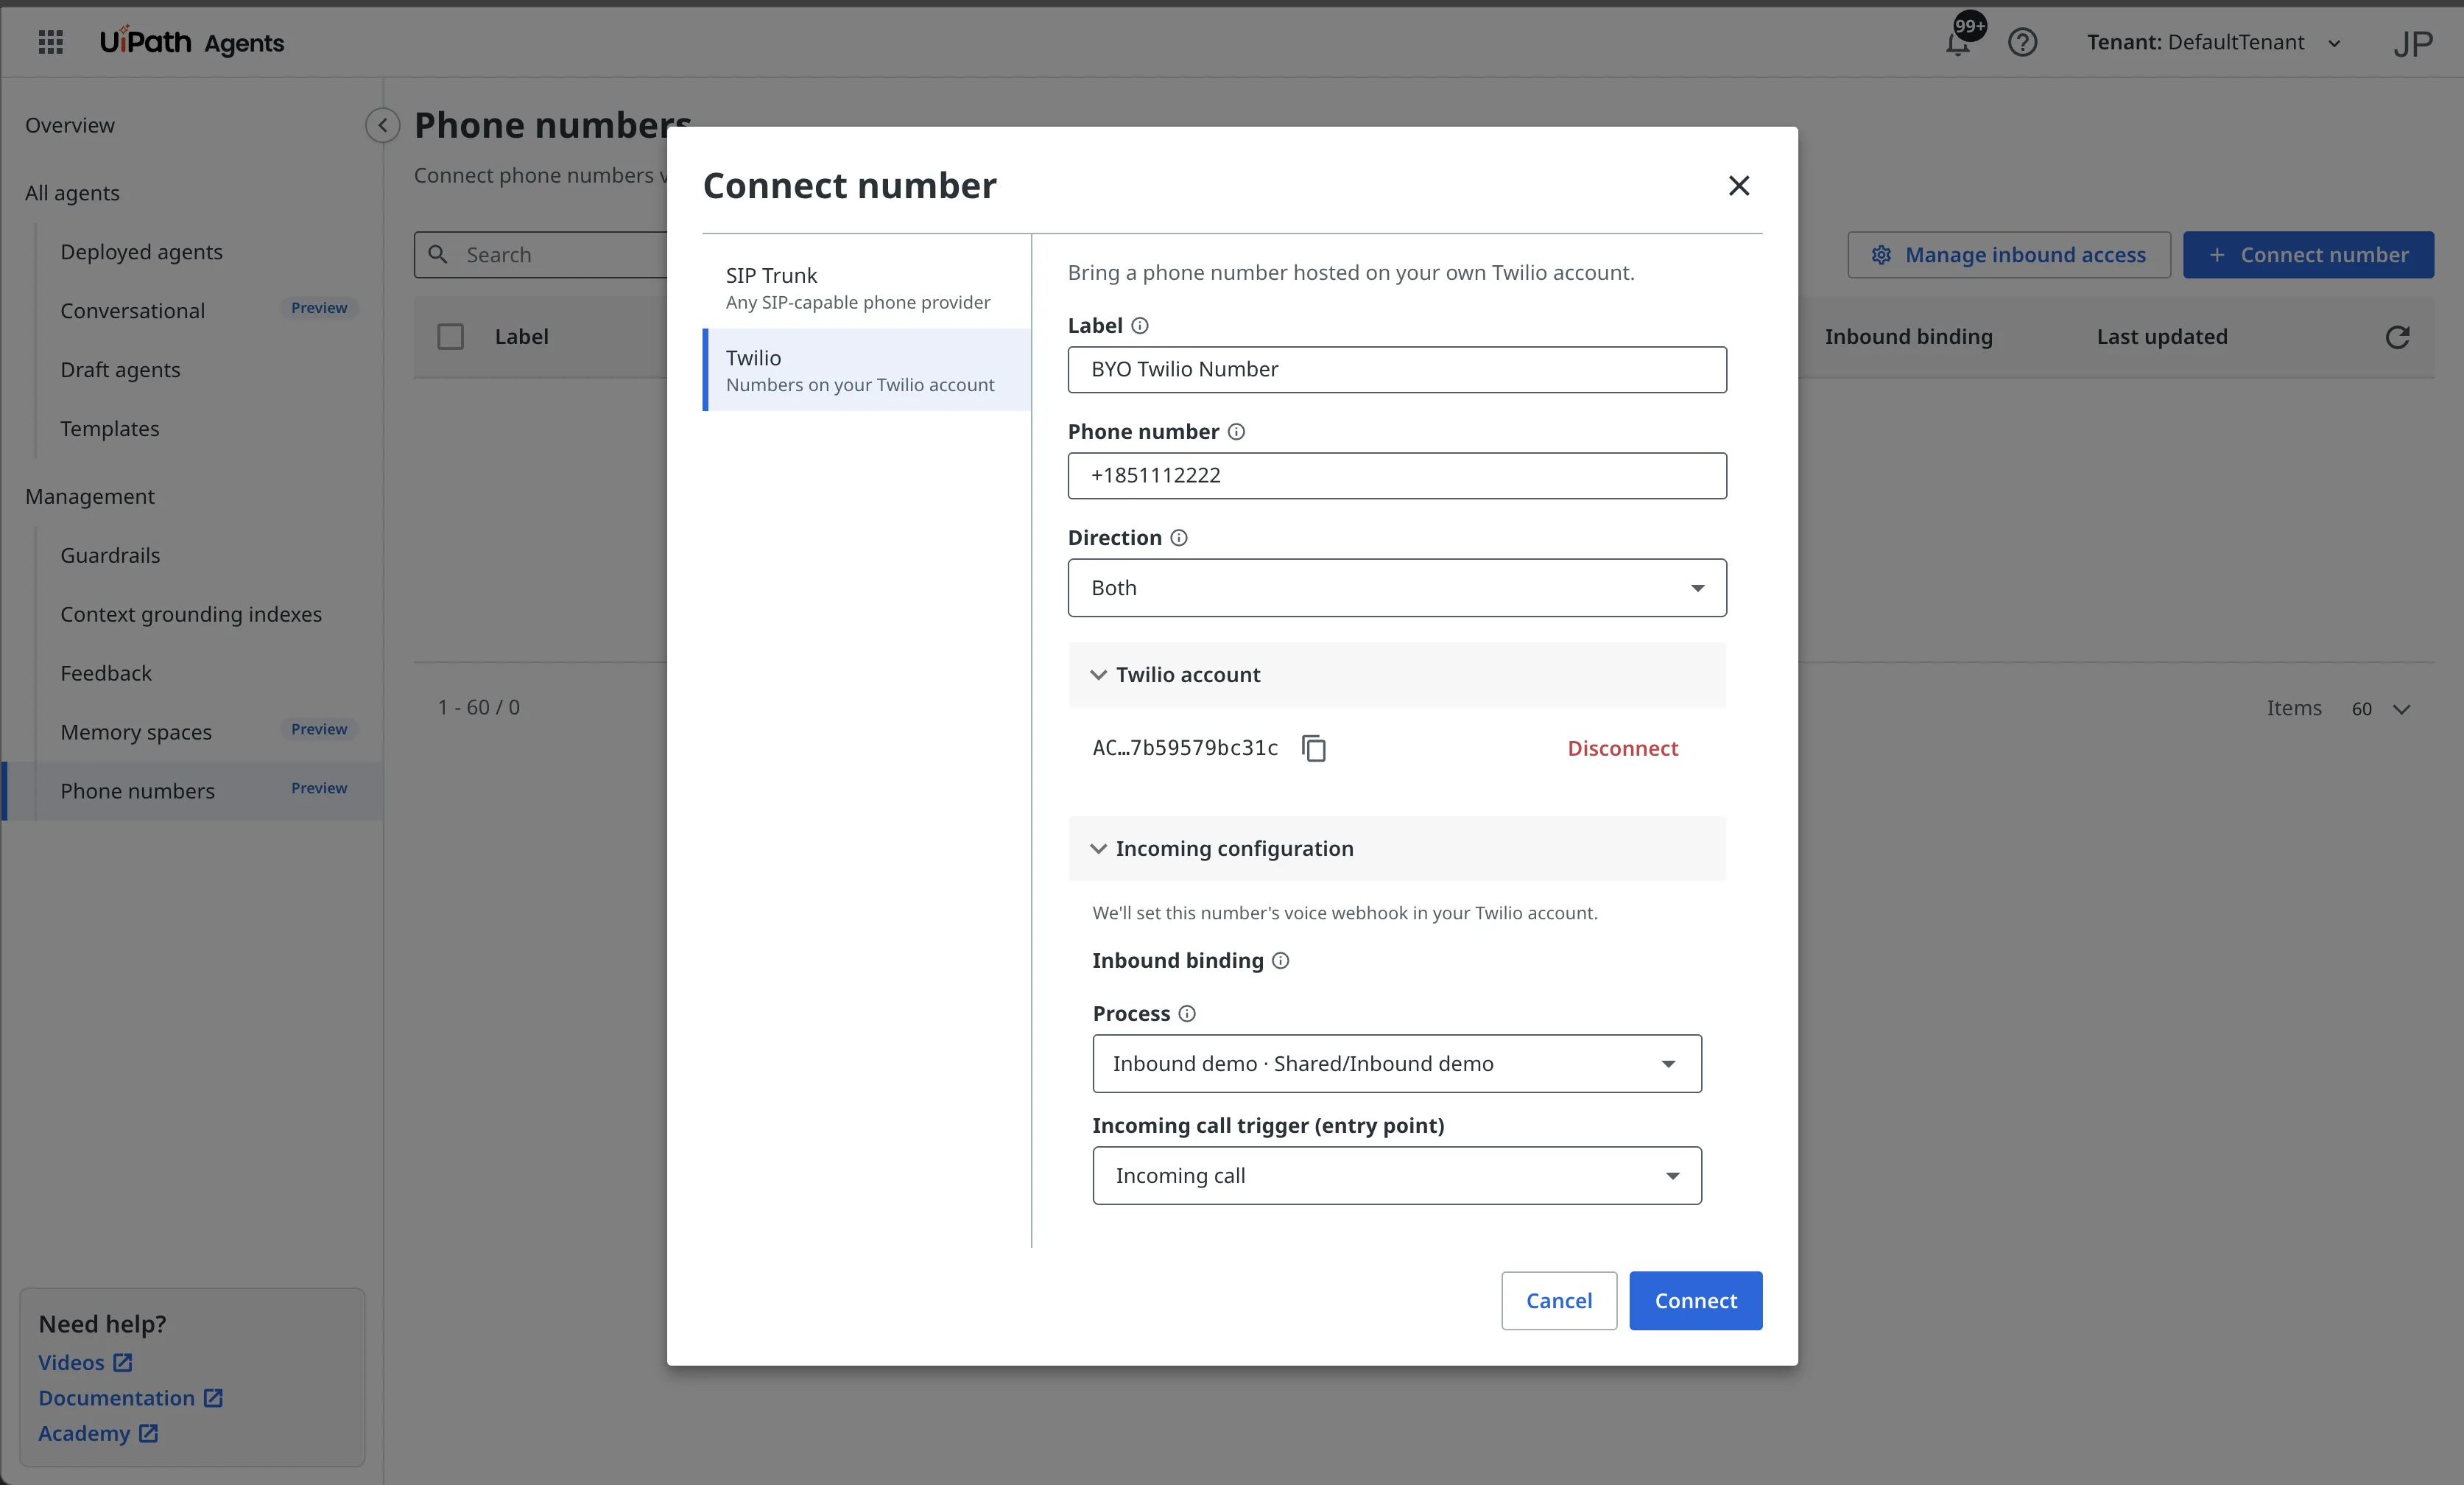Show info tooltip next to Direction
This screenshot has height=1485, width=2464.
click(x=1179, y=538)
